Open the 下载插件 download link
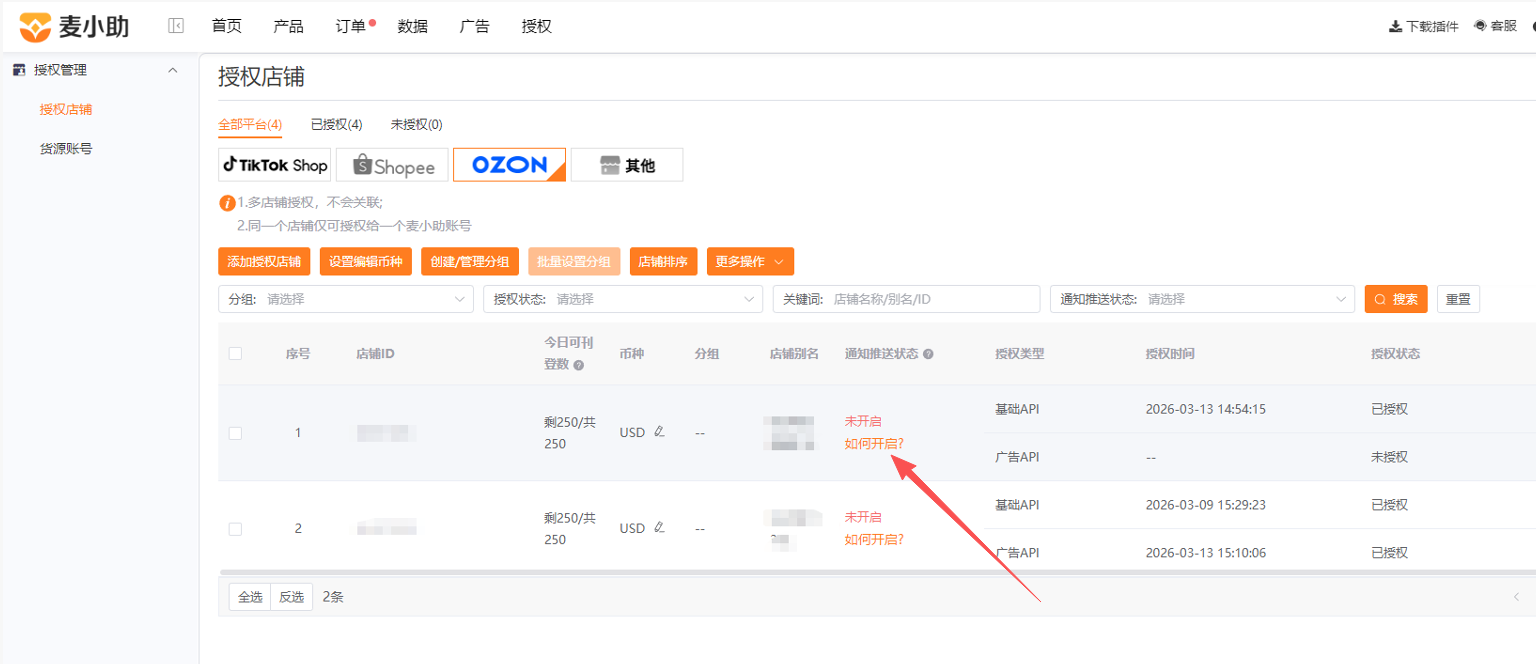 [x=1424, y=26]
